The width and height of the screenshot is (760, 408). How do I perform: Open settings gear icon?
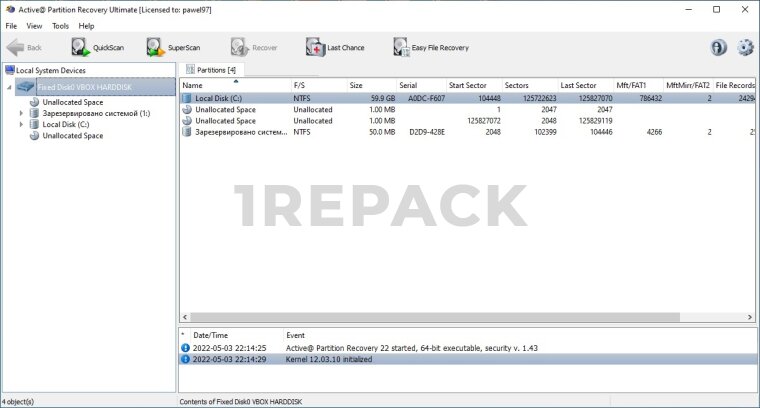click(745, 48)
